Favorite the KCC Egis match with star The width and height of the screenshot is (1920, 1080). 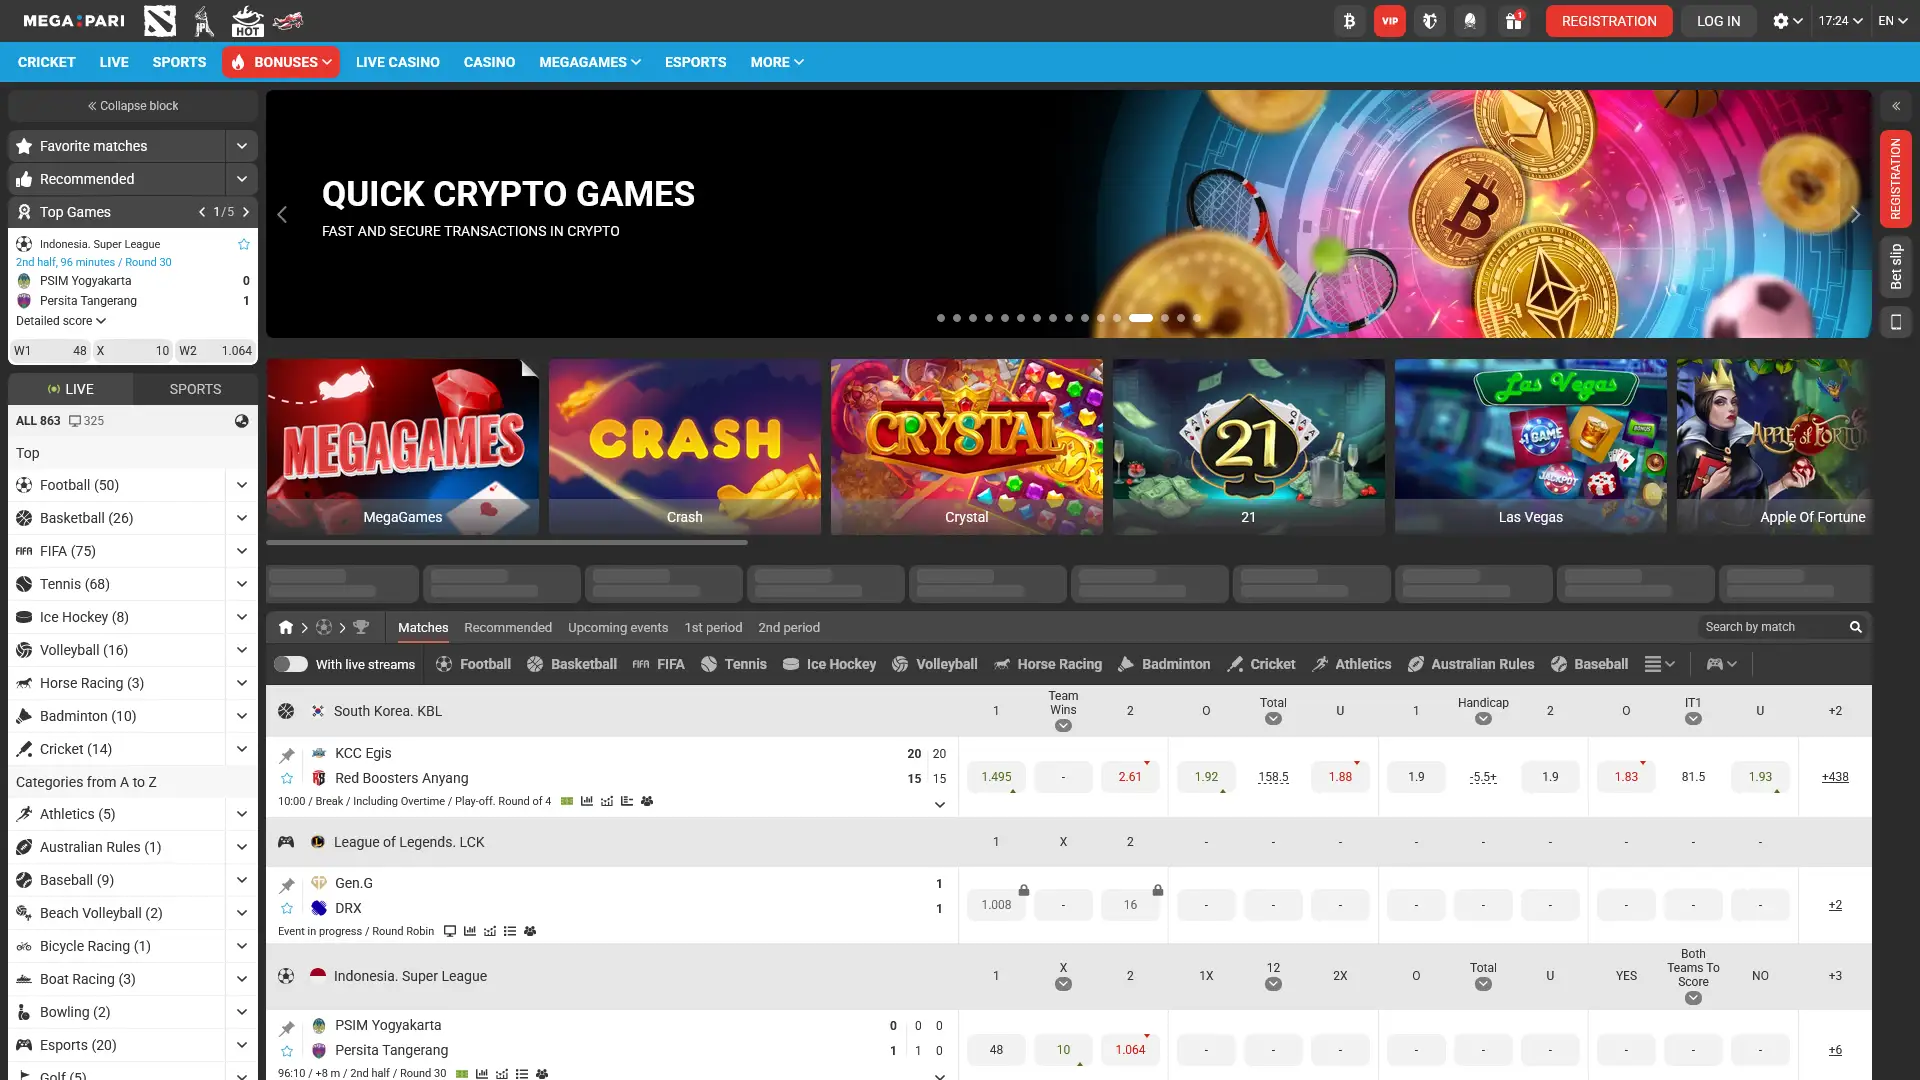[x=287, y=778]
